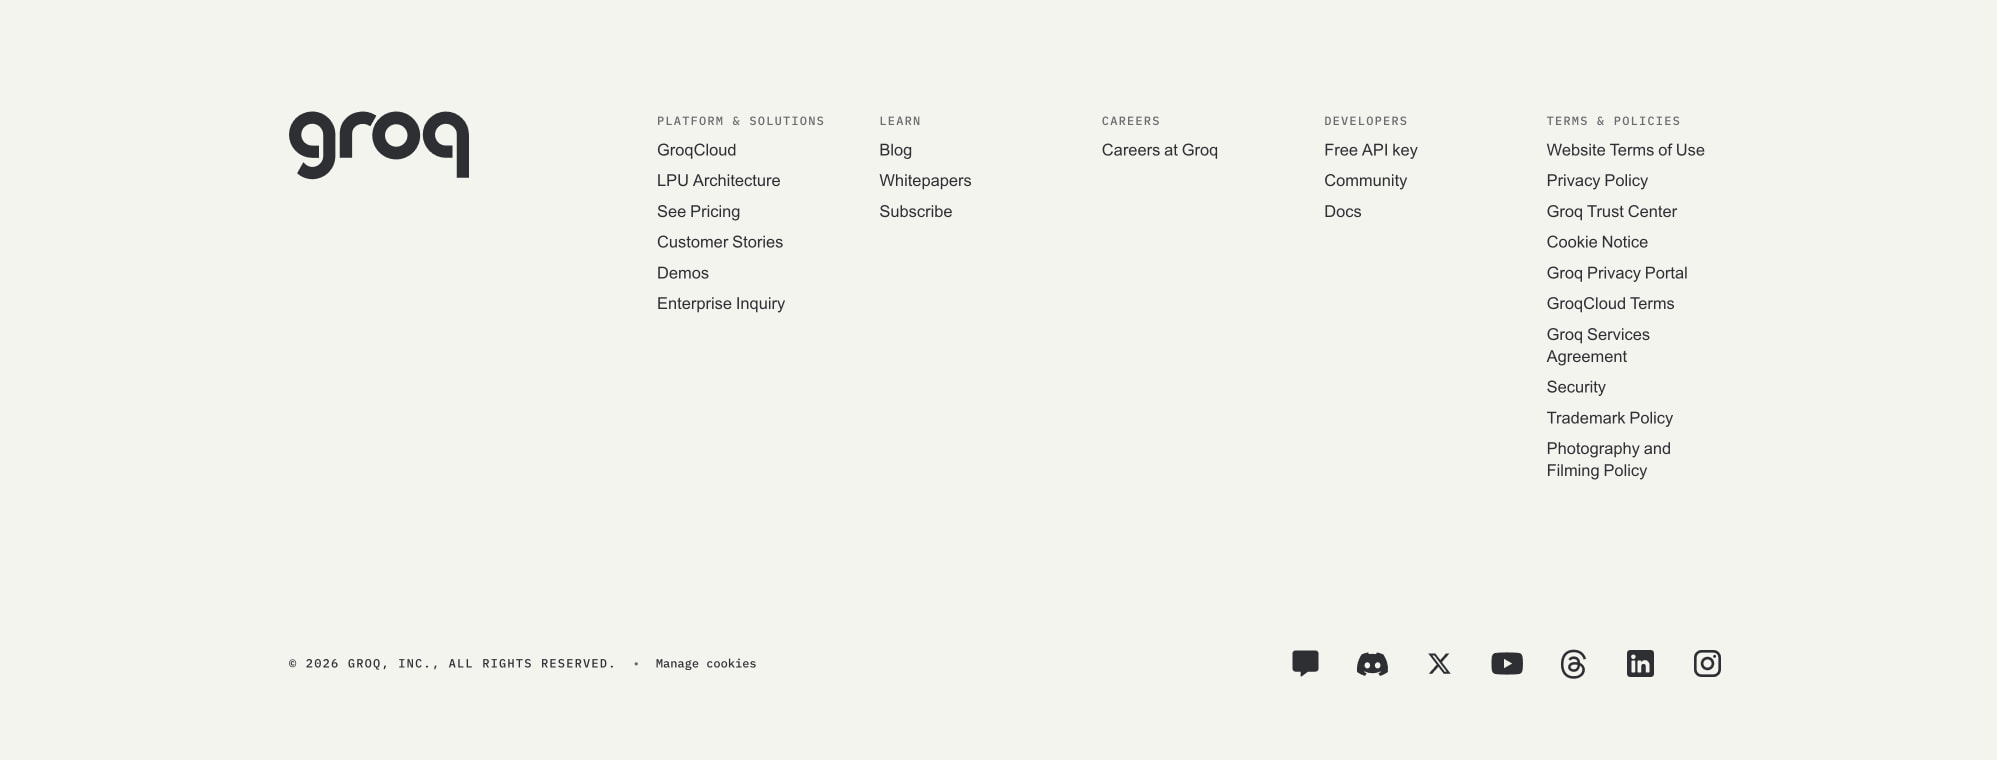Open the chat bubble community icon
The height and width of the screenshot is (760, 1997).
1305,664
